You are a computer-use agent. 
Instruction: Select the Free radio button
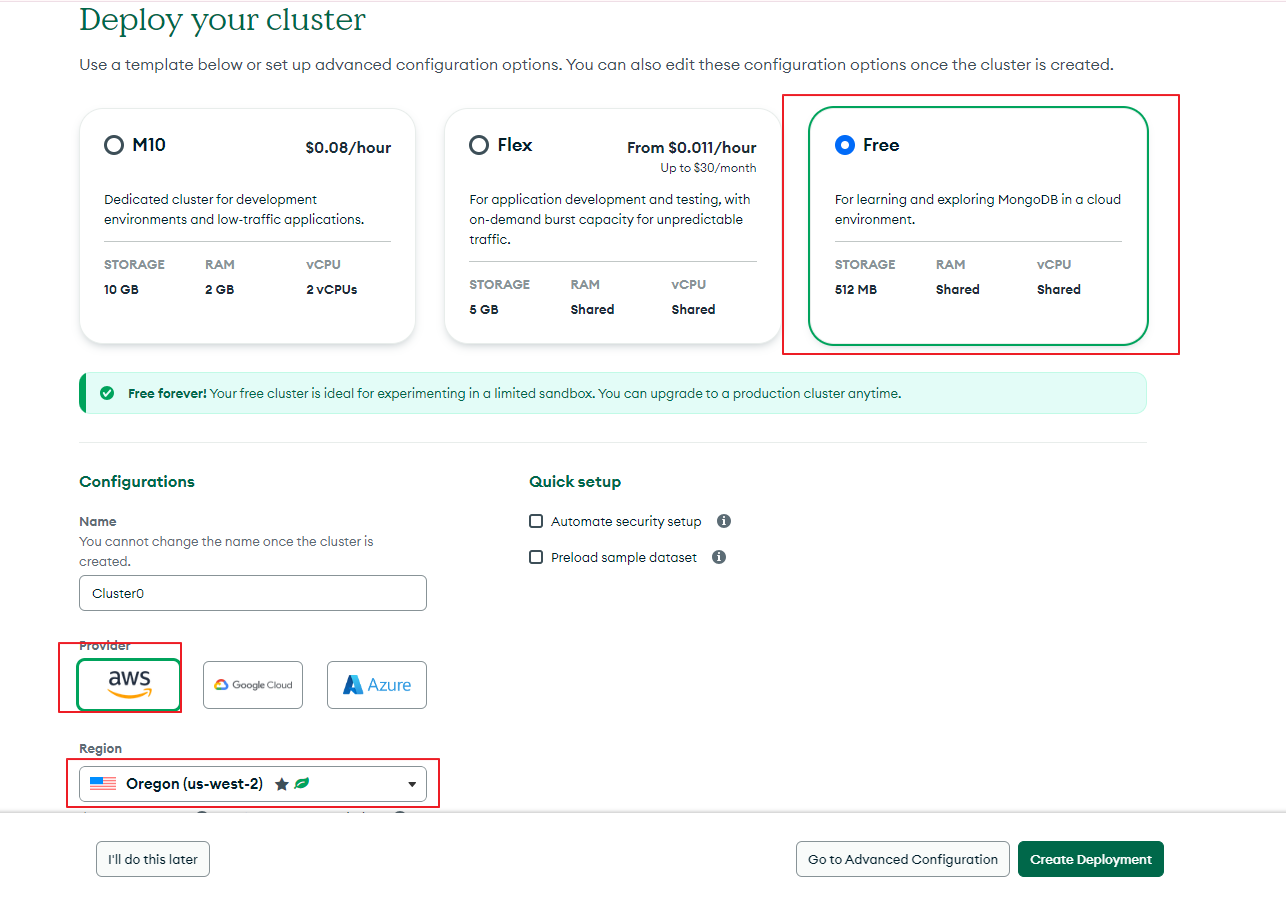click(x=845, y=145)
